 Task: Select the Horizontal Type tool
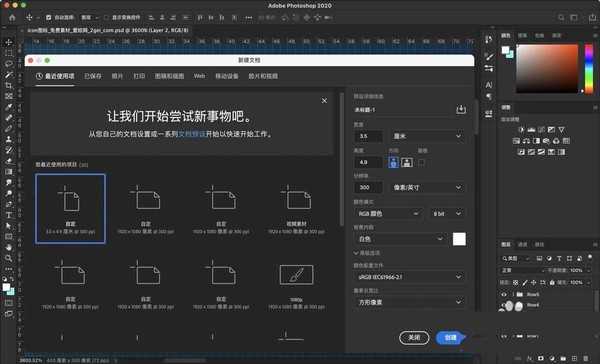(8, 215)
